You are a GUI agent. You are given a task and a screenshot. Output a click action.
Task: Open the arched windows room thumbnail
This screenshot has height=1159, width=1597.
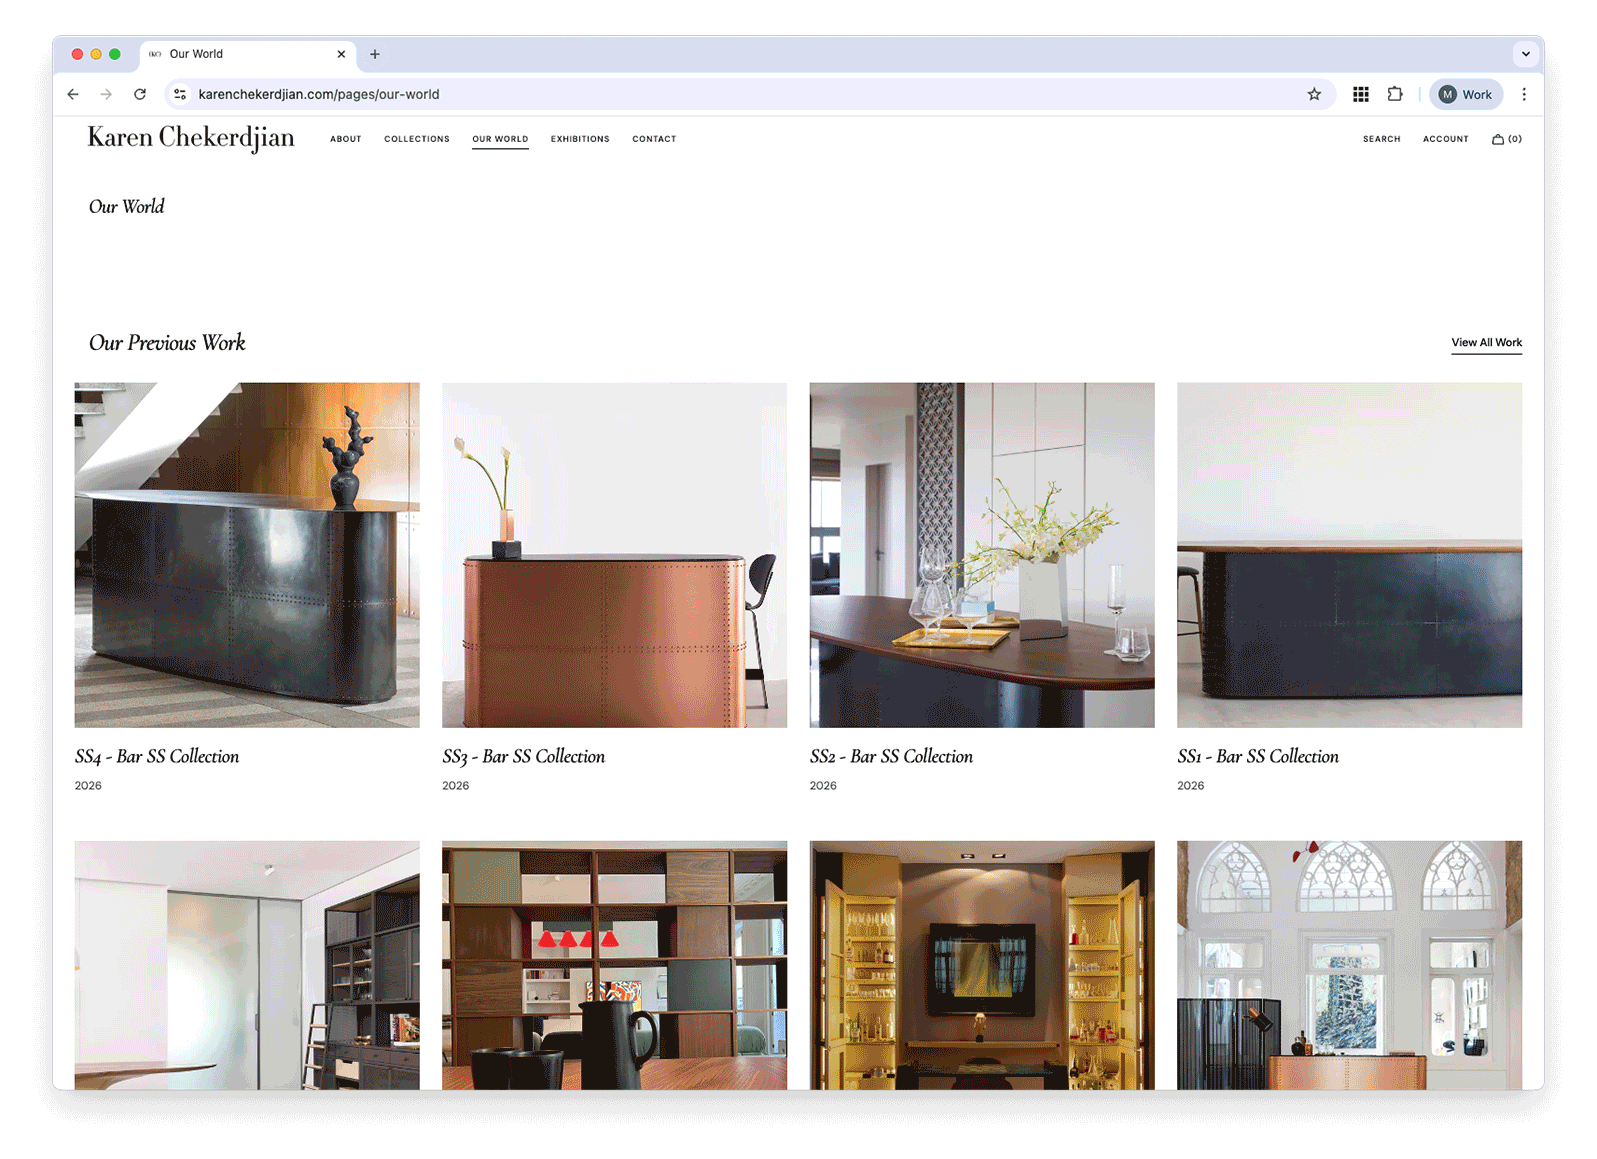pyautogui.click(x=1350, y=965)
